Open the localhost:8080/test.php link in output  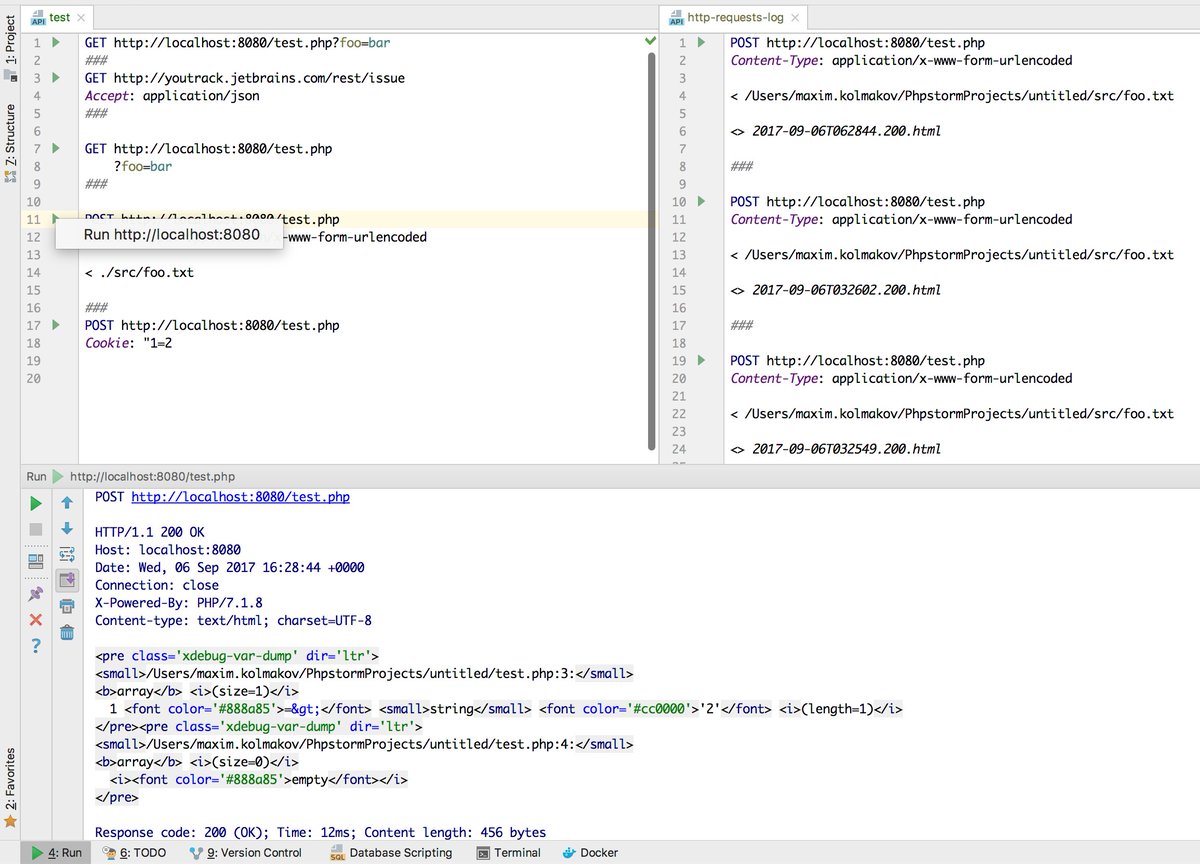pyautogui.click(x=240, y=497)
